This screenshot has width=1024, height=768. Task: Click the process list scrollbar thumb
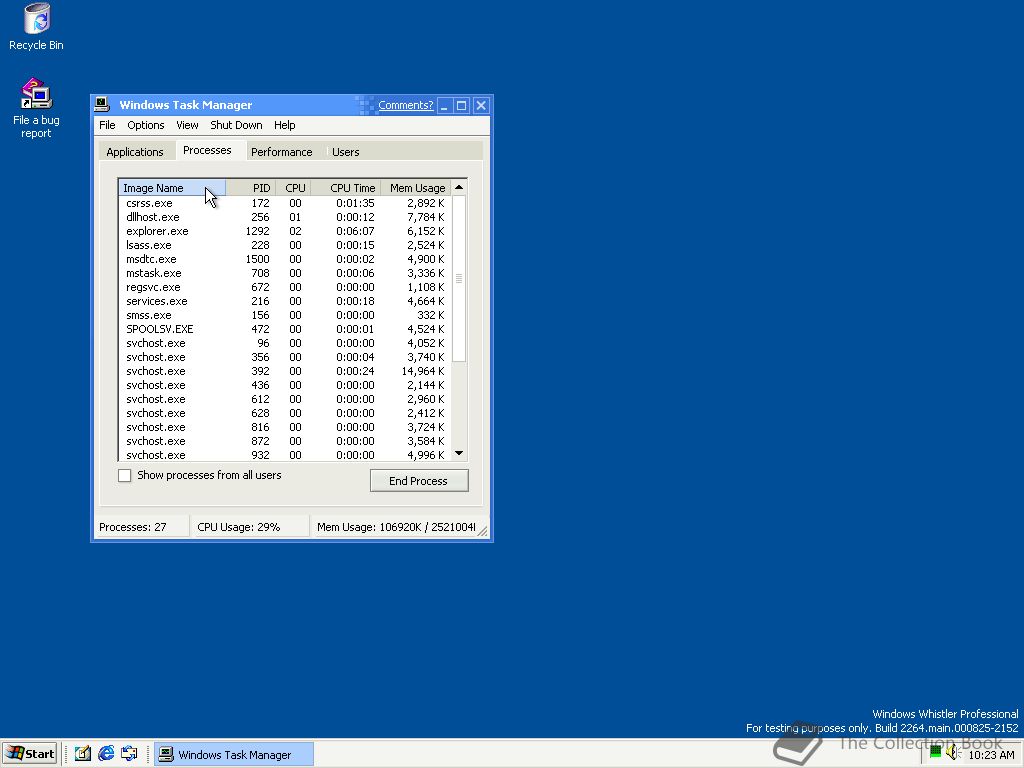459,278
